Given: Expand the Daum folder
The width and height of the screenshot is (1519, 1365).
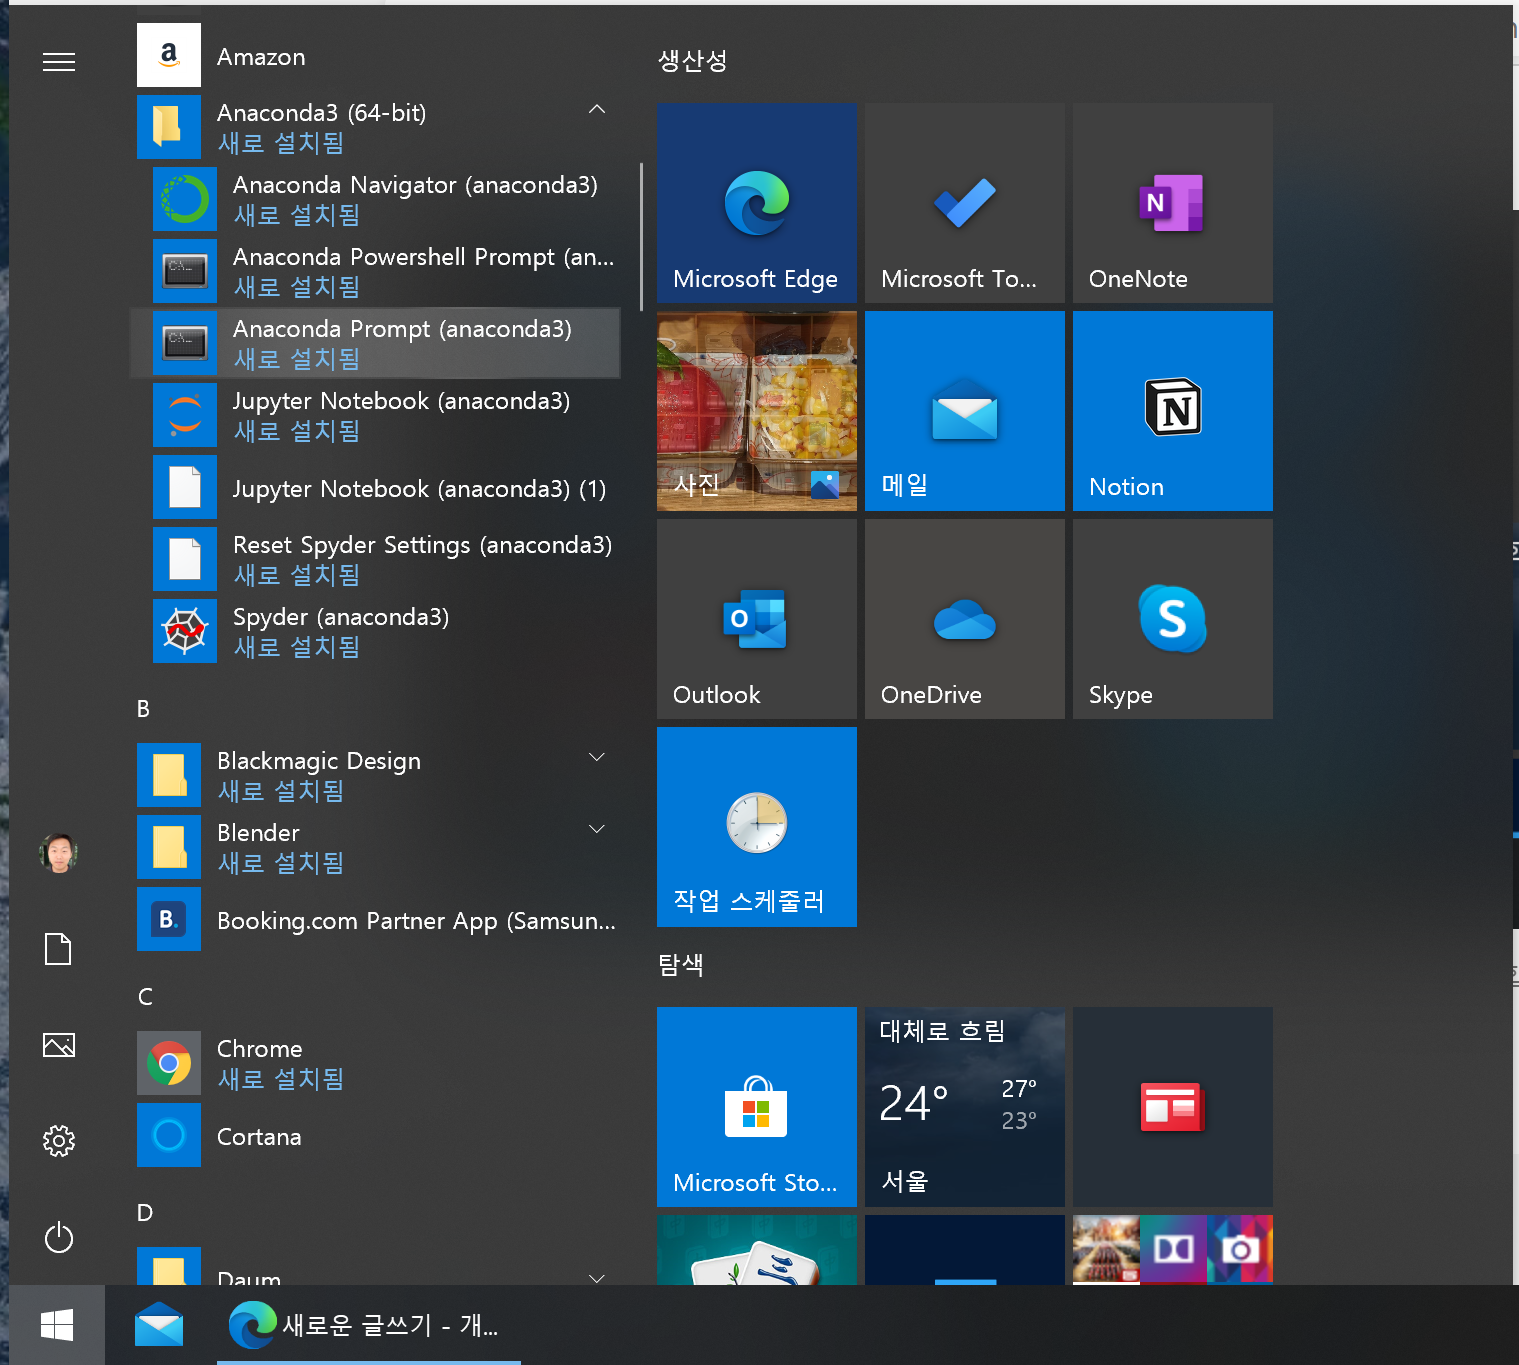Looking at the screenshot, I should coord(597,1277).
